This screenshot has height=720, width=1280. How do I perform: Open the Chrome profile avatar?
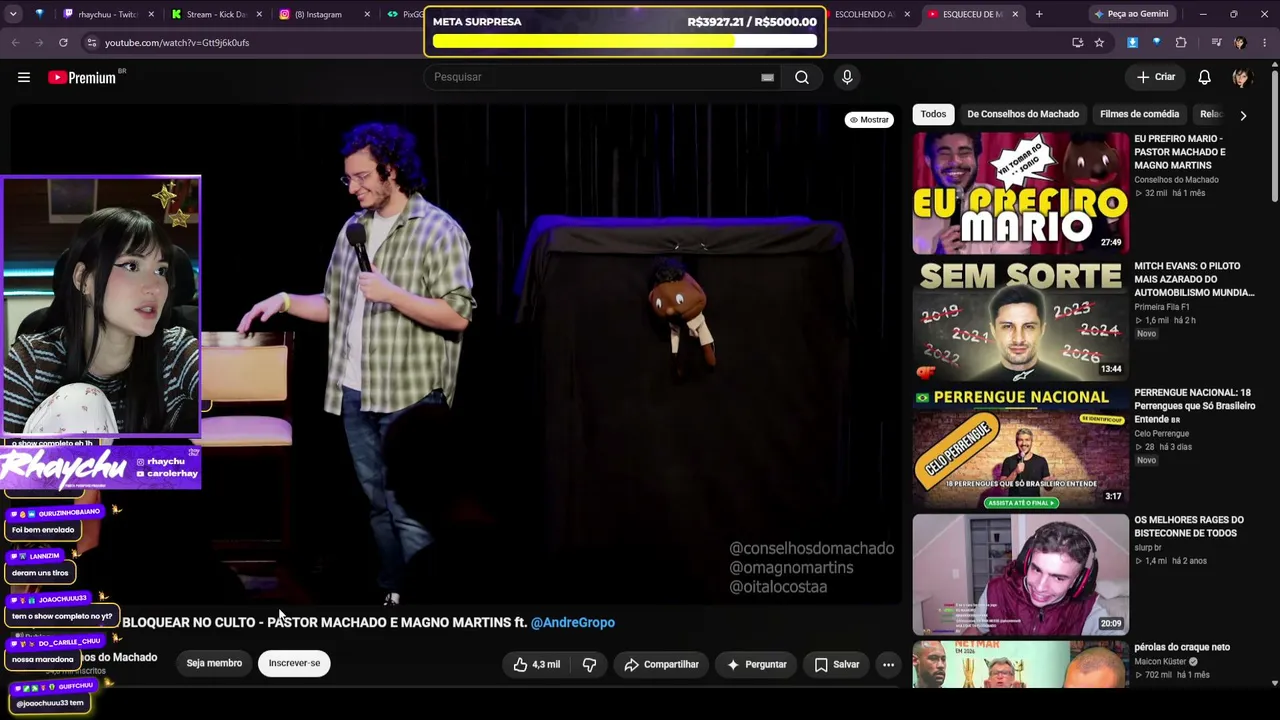coord(1240,42)
